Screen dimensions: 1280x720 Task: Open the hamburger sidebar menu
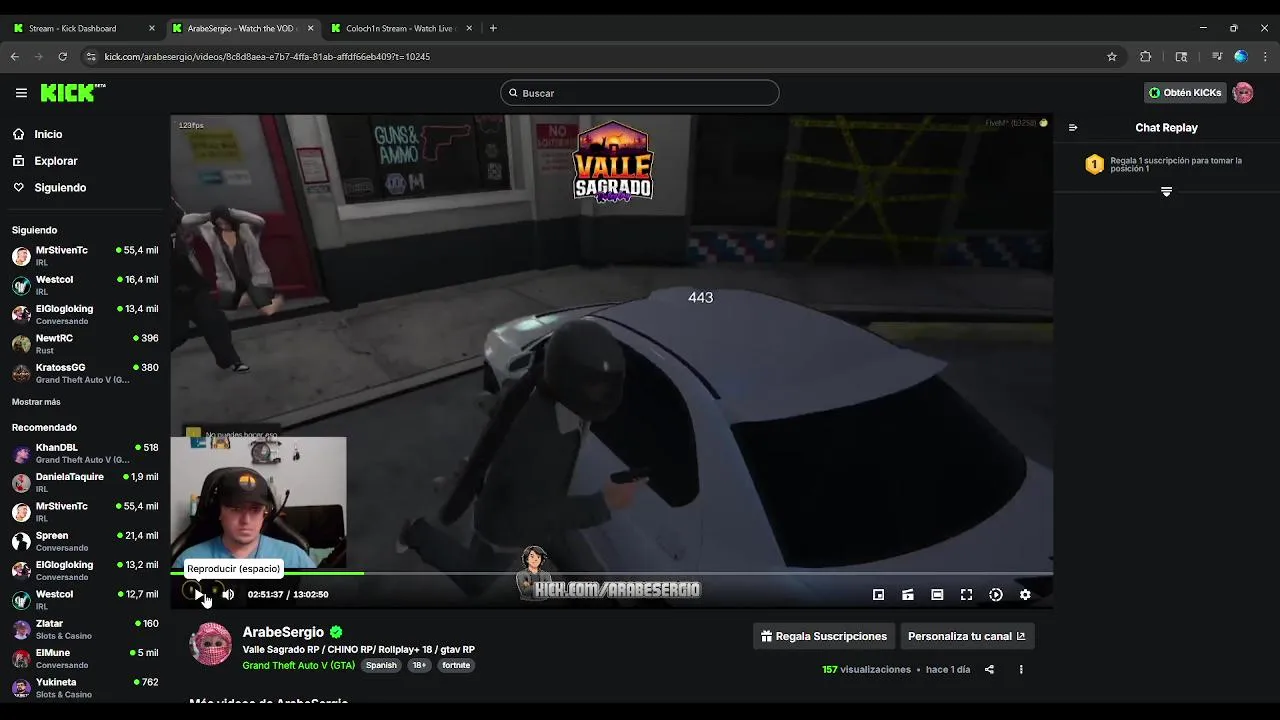coord(21,93)
